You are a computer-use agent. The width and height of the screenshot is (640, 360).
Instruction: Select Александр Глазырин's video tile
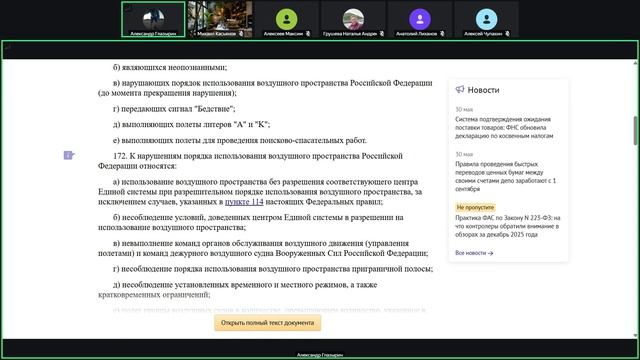153,19
